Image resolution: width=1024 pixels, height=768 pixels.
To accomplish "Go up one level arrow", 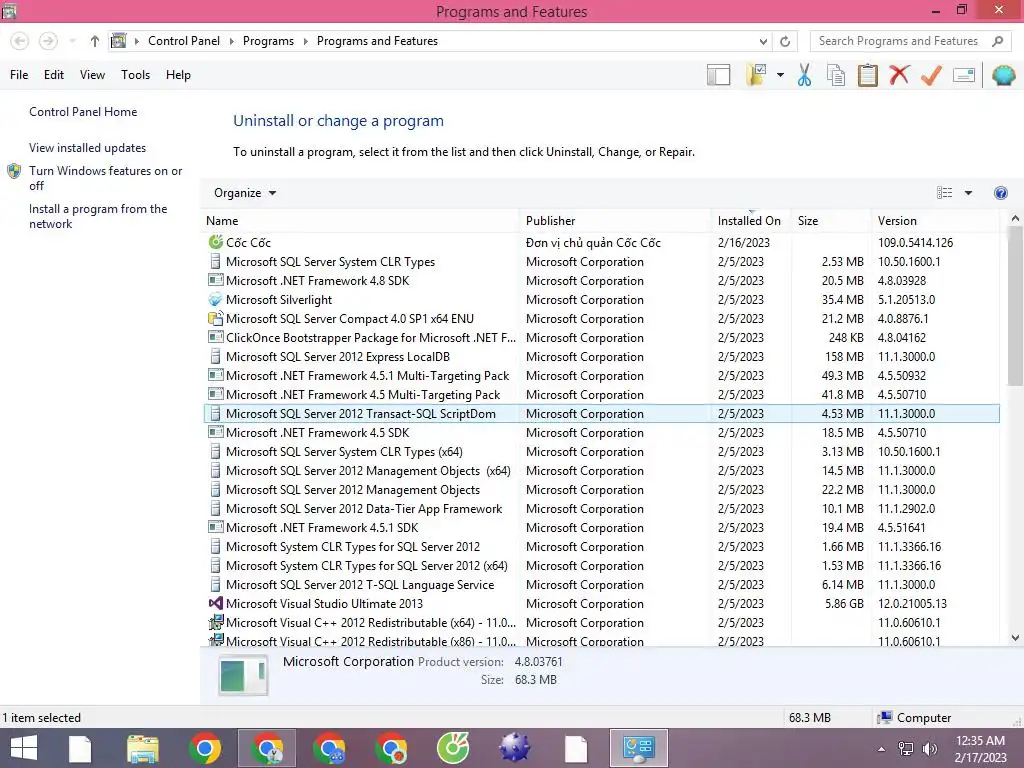I will point(95,41).
